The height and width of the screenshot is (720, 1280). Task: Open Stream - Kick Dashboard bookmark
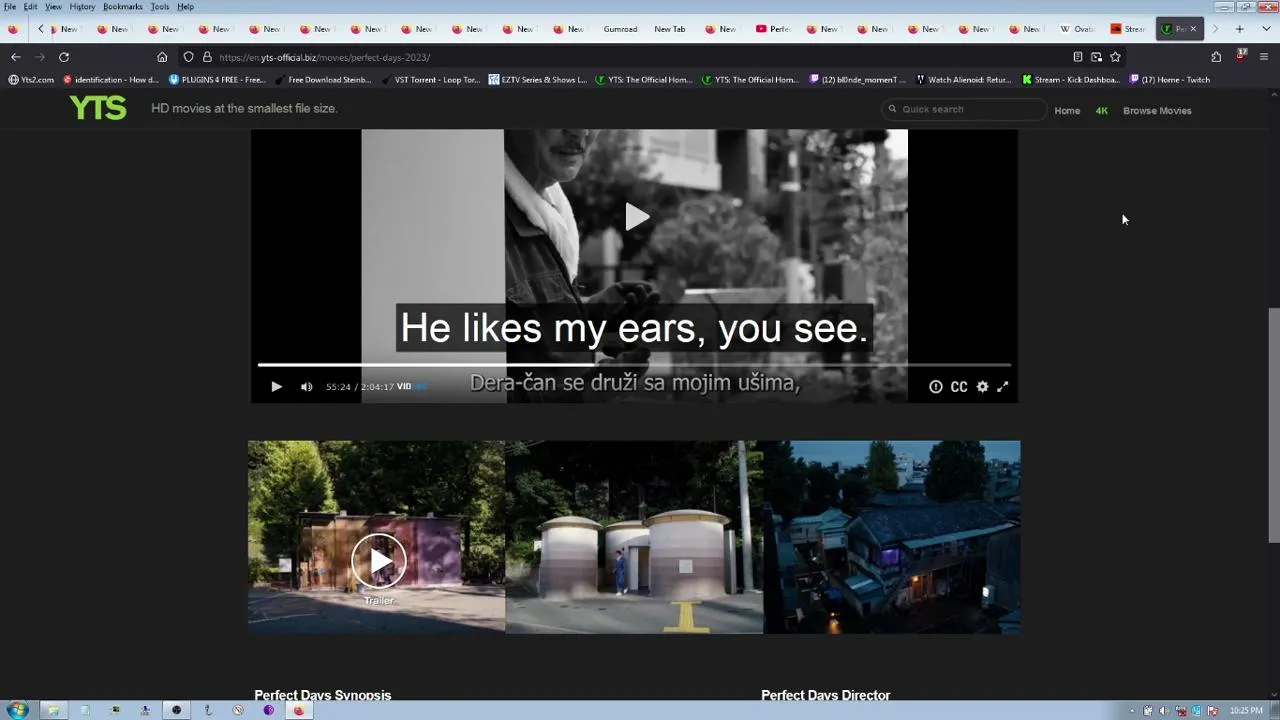(1071, 80)
